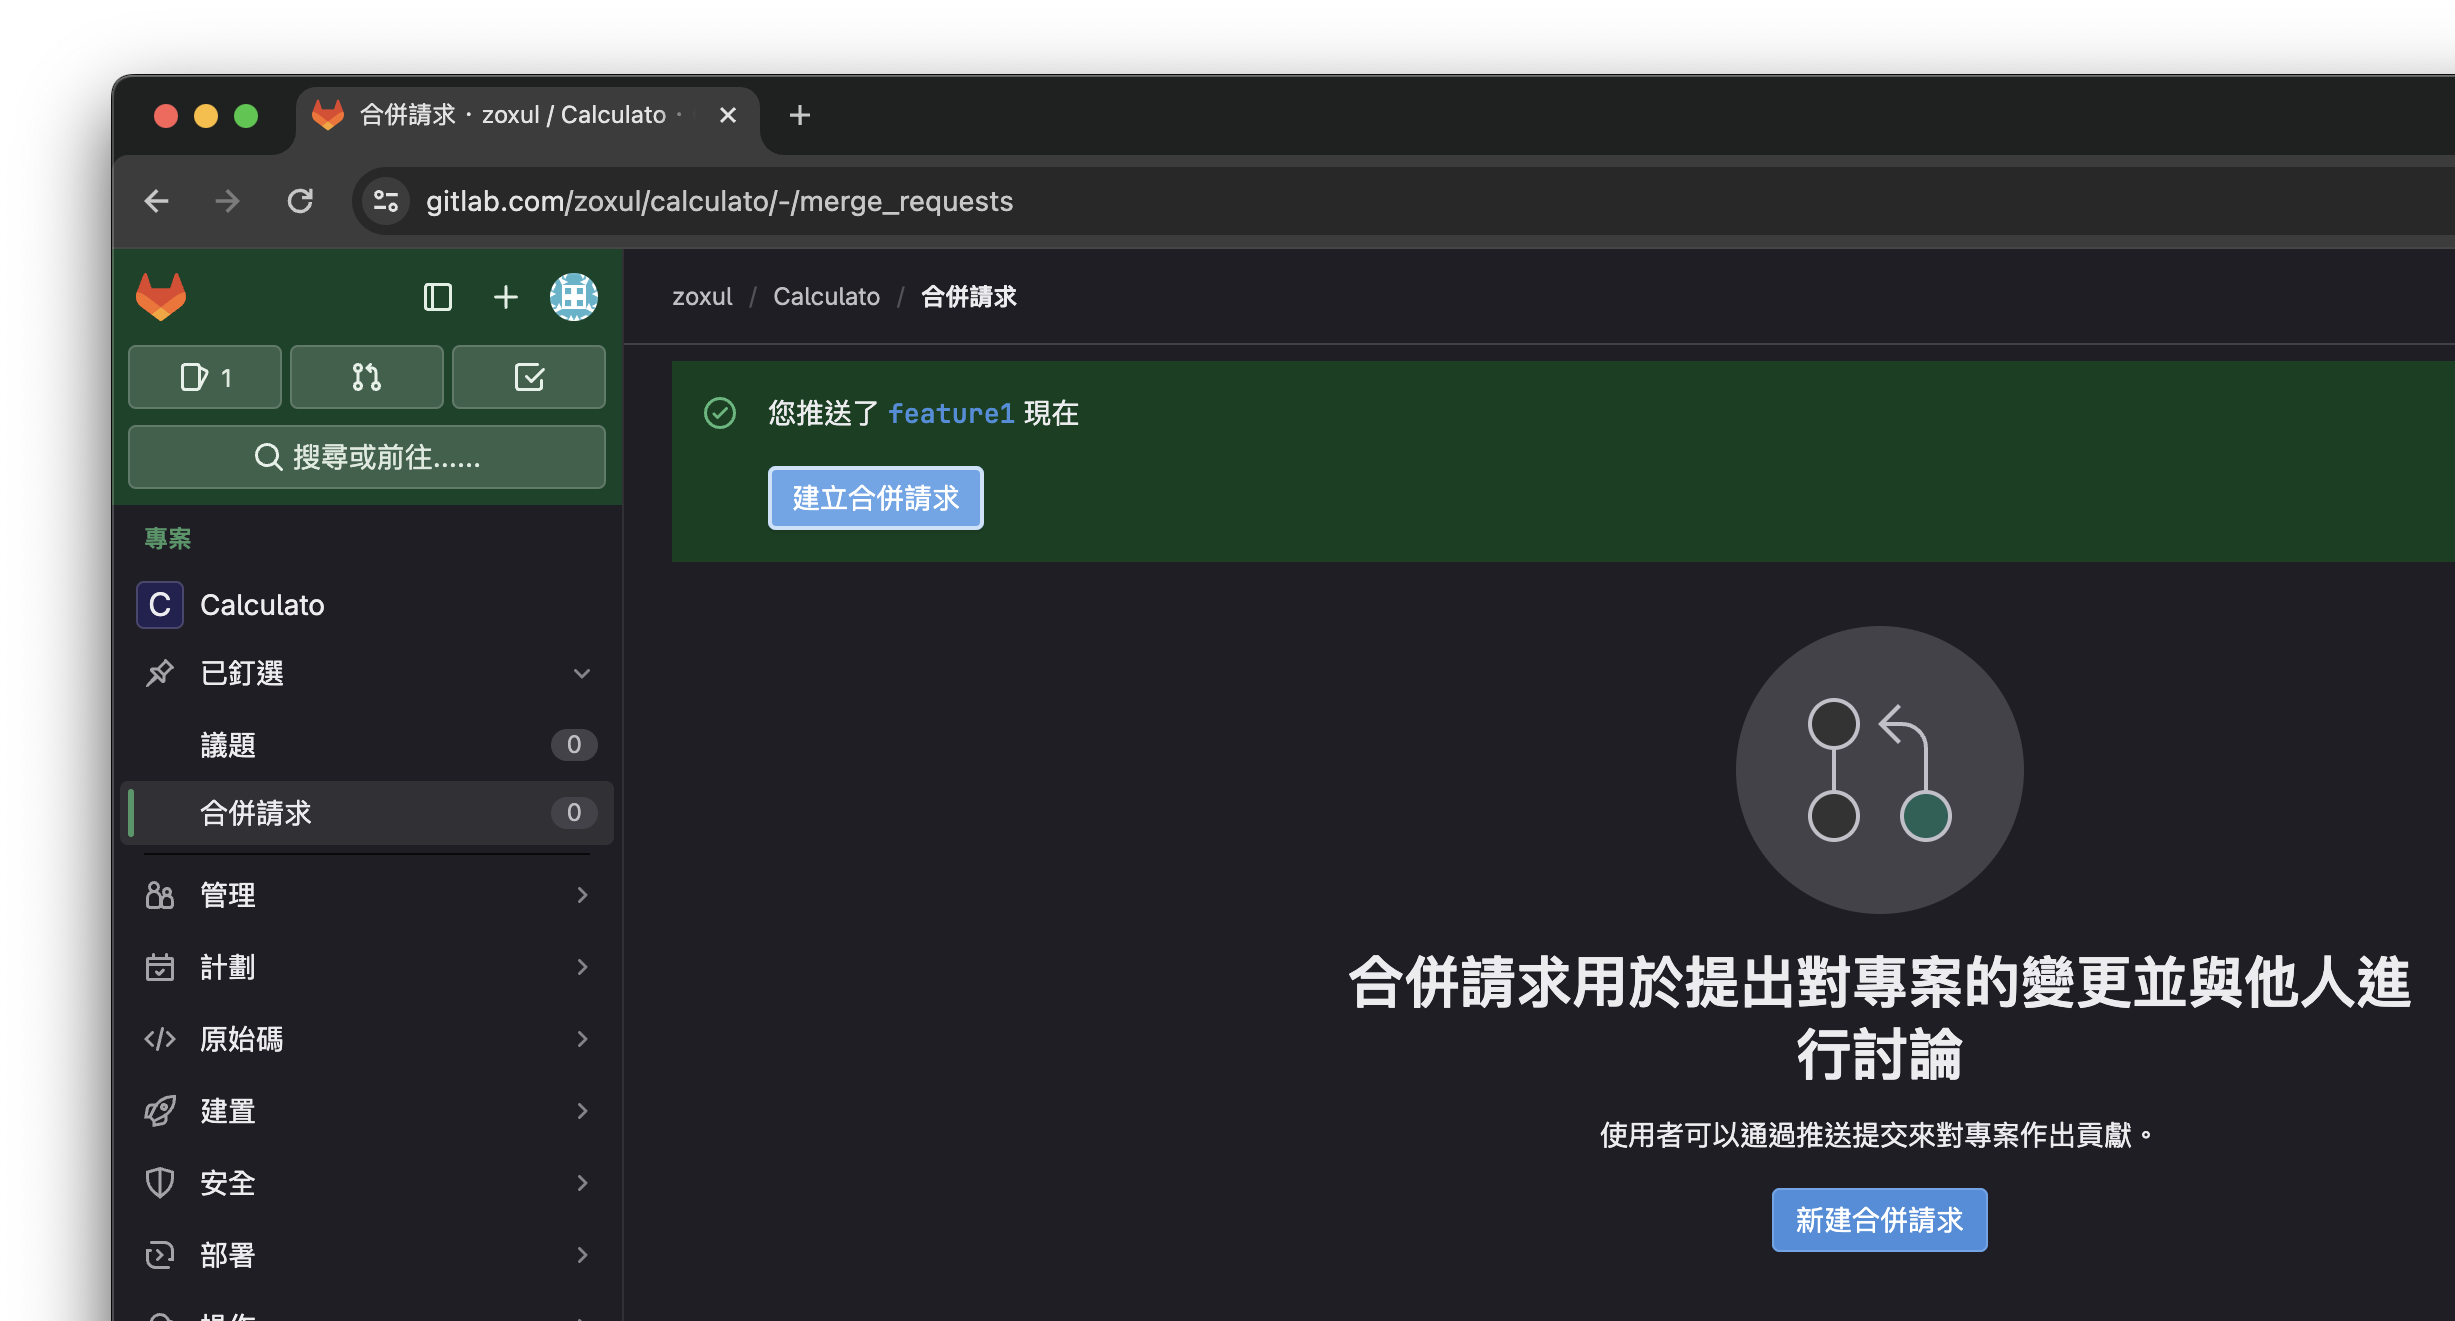Open the feature1 branch link
Screen dimensions: 2455x1321
pos(951,413)
